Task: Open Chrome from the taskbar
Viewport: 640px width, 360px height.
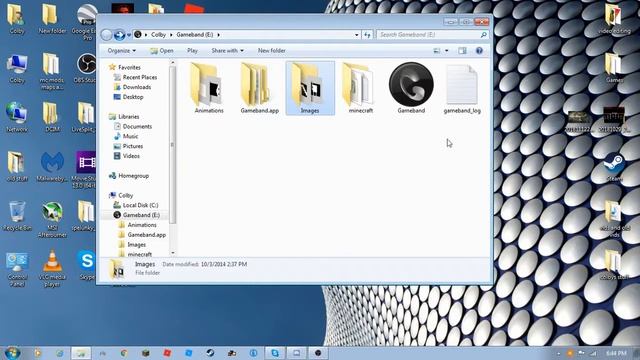Action: pyautogui.click(x=124, y=353)
